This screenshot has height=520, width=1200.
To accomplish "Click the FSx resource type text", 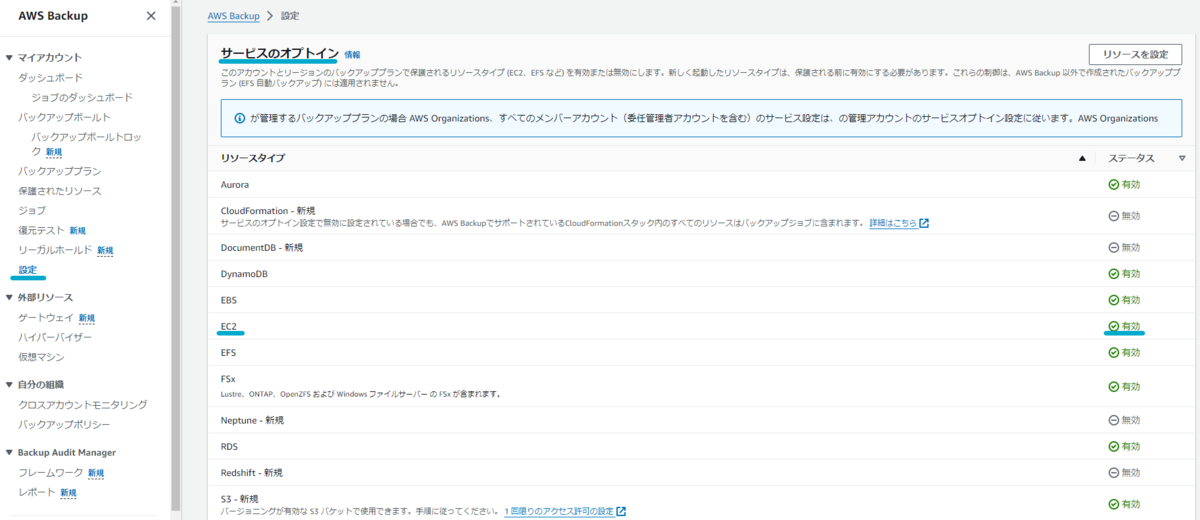I will tap(228, 379).
